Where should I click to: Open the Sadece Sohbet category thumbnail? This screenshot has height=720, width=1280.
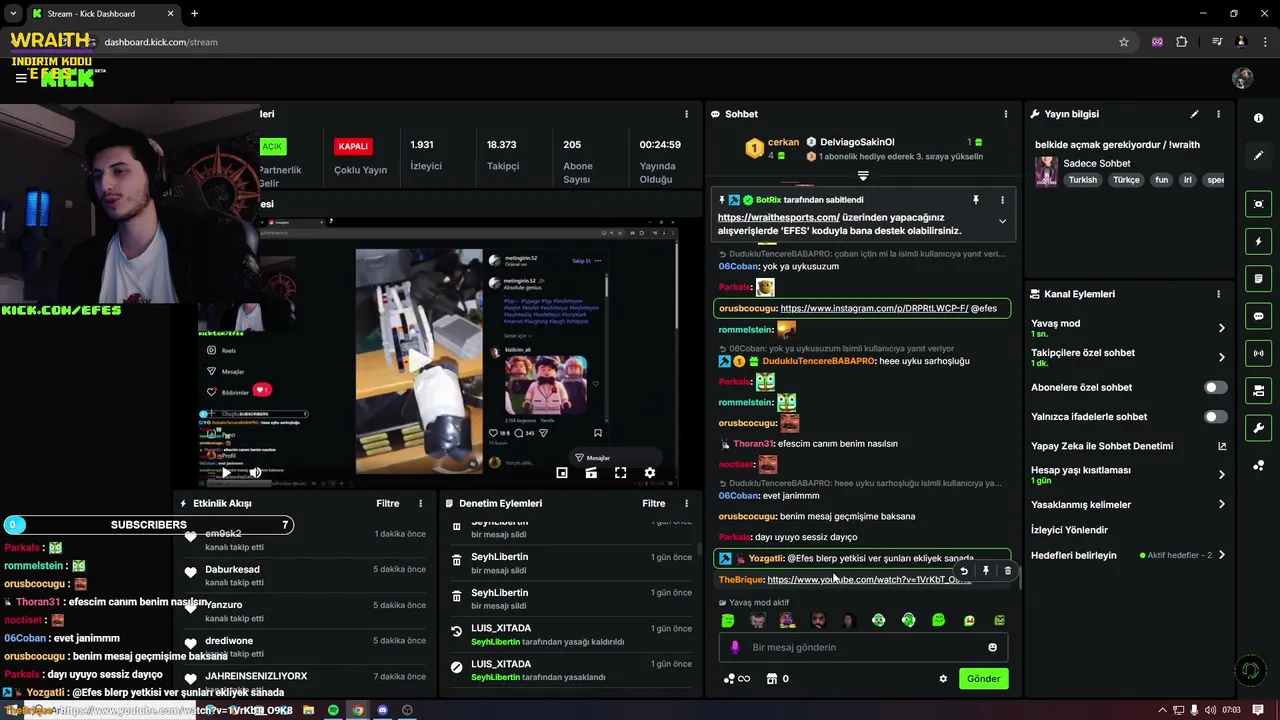point(1046,170)
